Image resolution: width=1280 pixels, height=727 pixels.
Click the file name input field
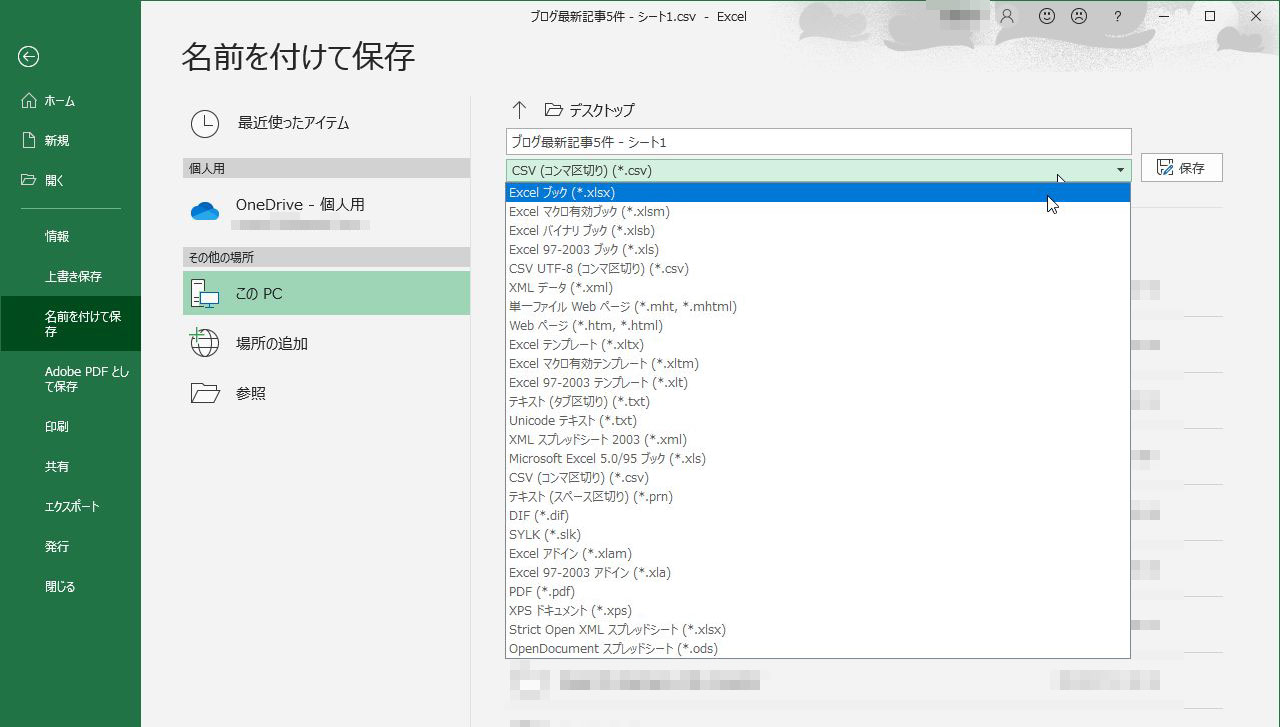pyautogui.click(x=819, y=142)
